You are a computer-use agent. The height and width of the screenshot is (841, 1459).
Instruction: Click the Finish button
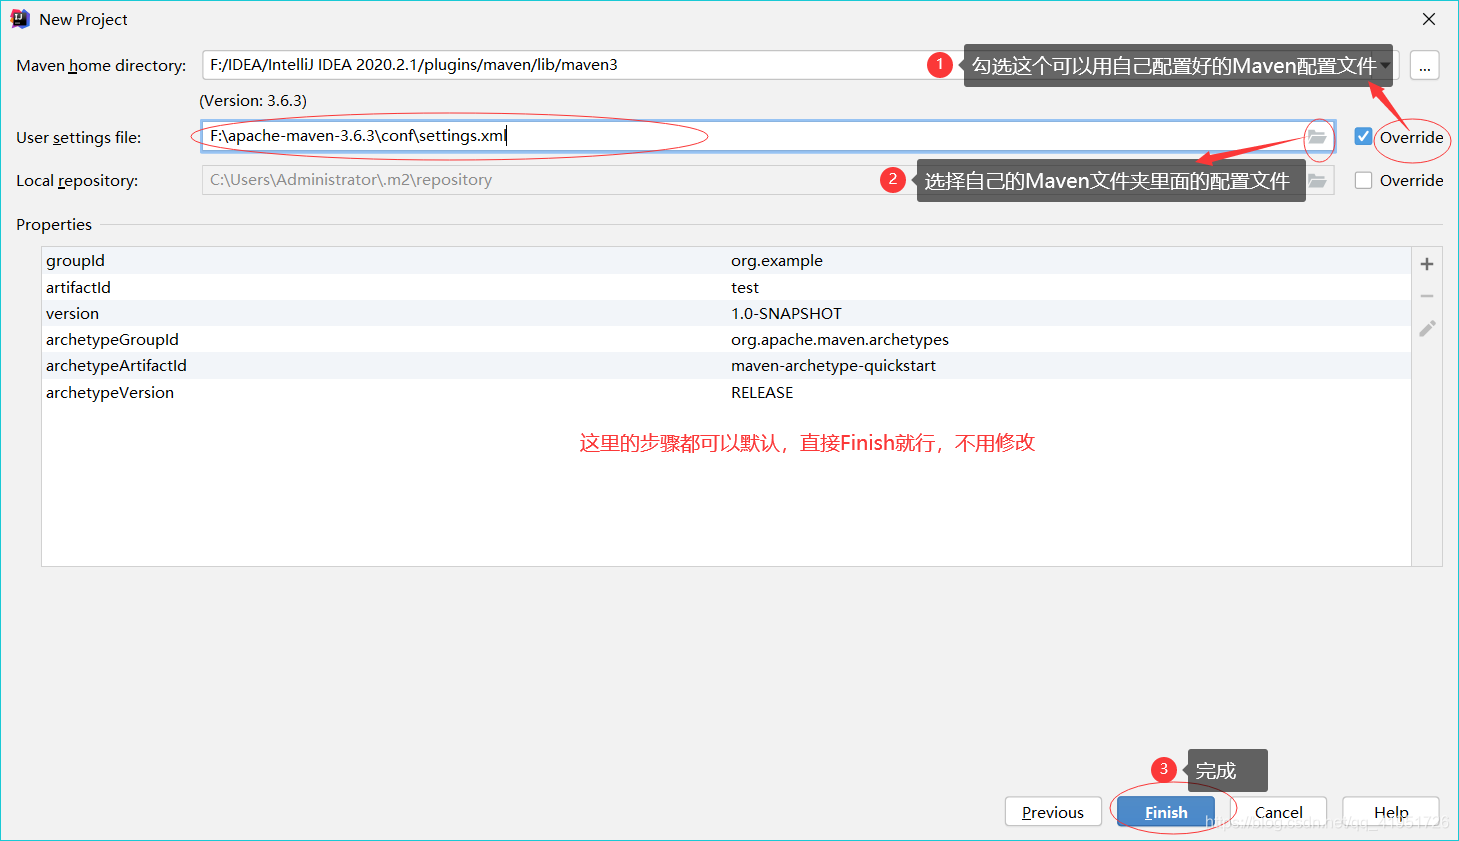point(1165,812)
